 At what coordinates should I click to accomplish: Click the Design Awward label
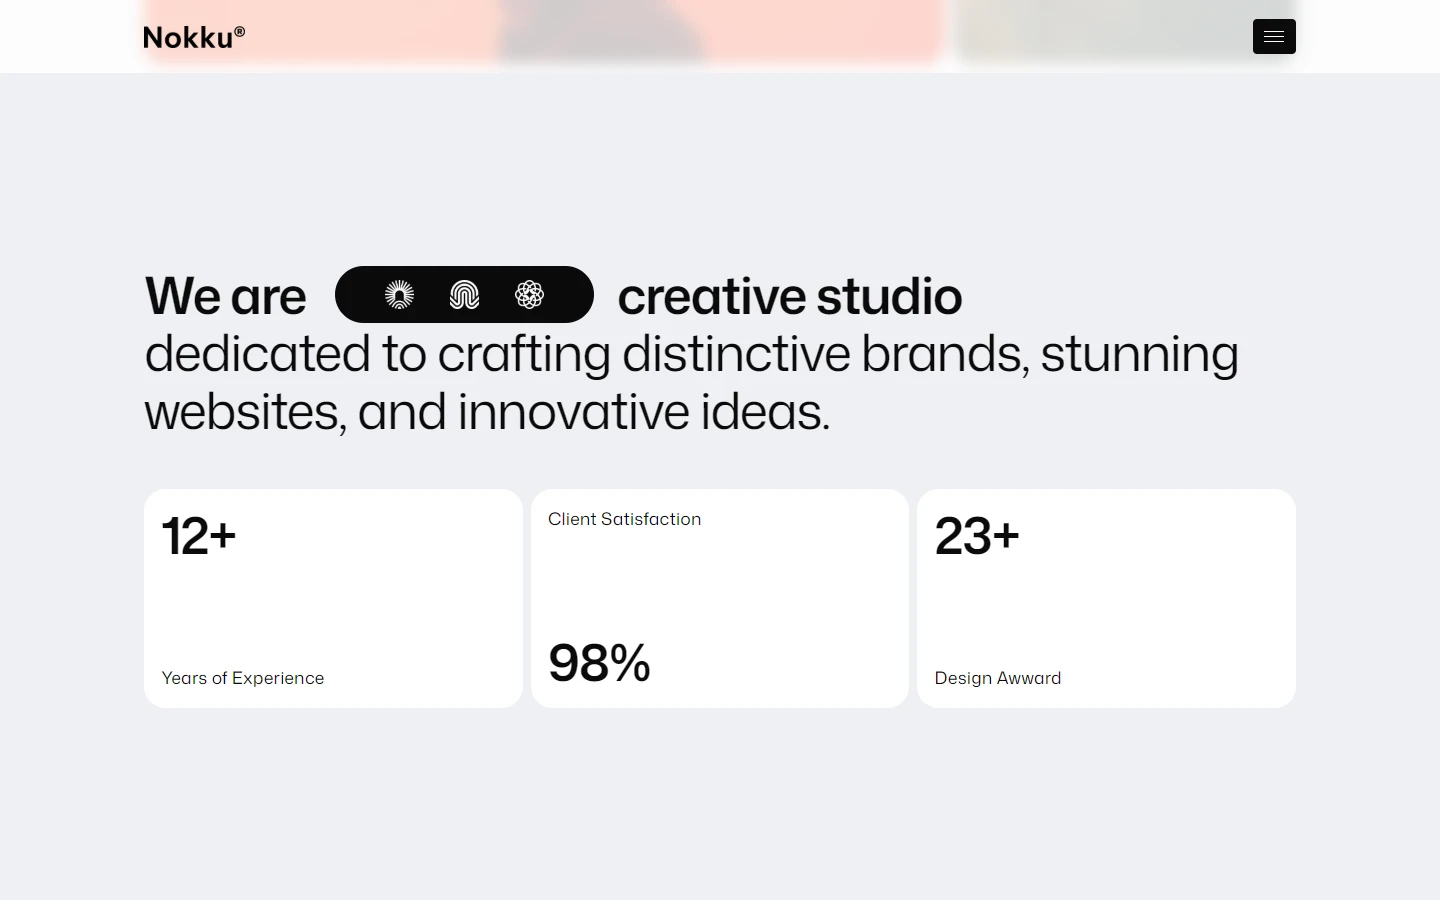click(998, 678)
